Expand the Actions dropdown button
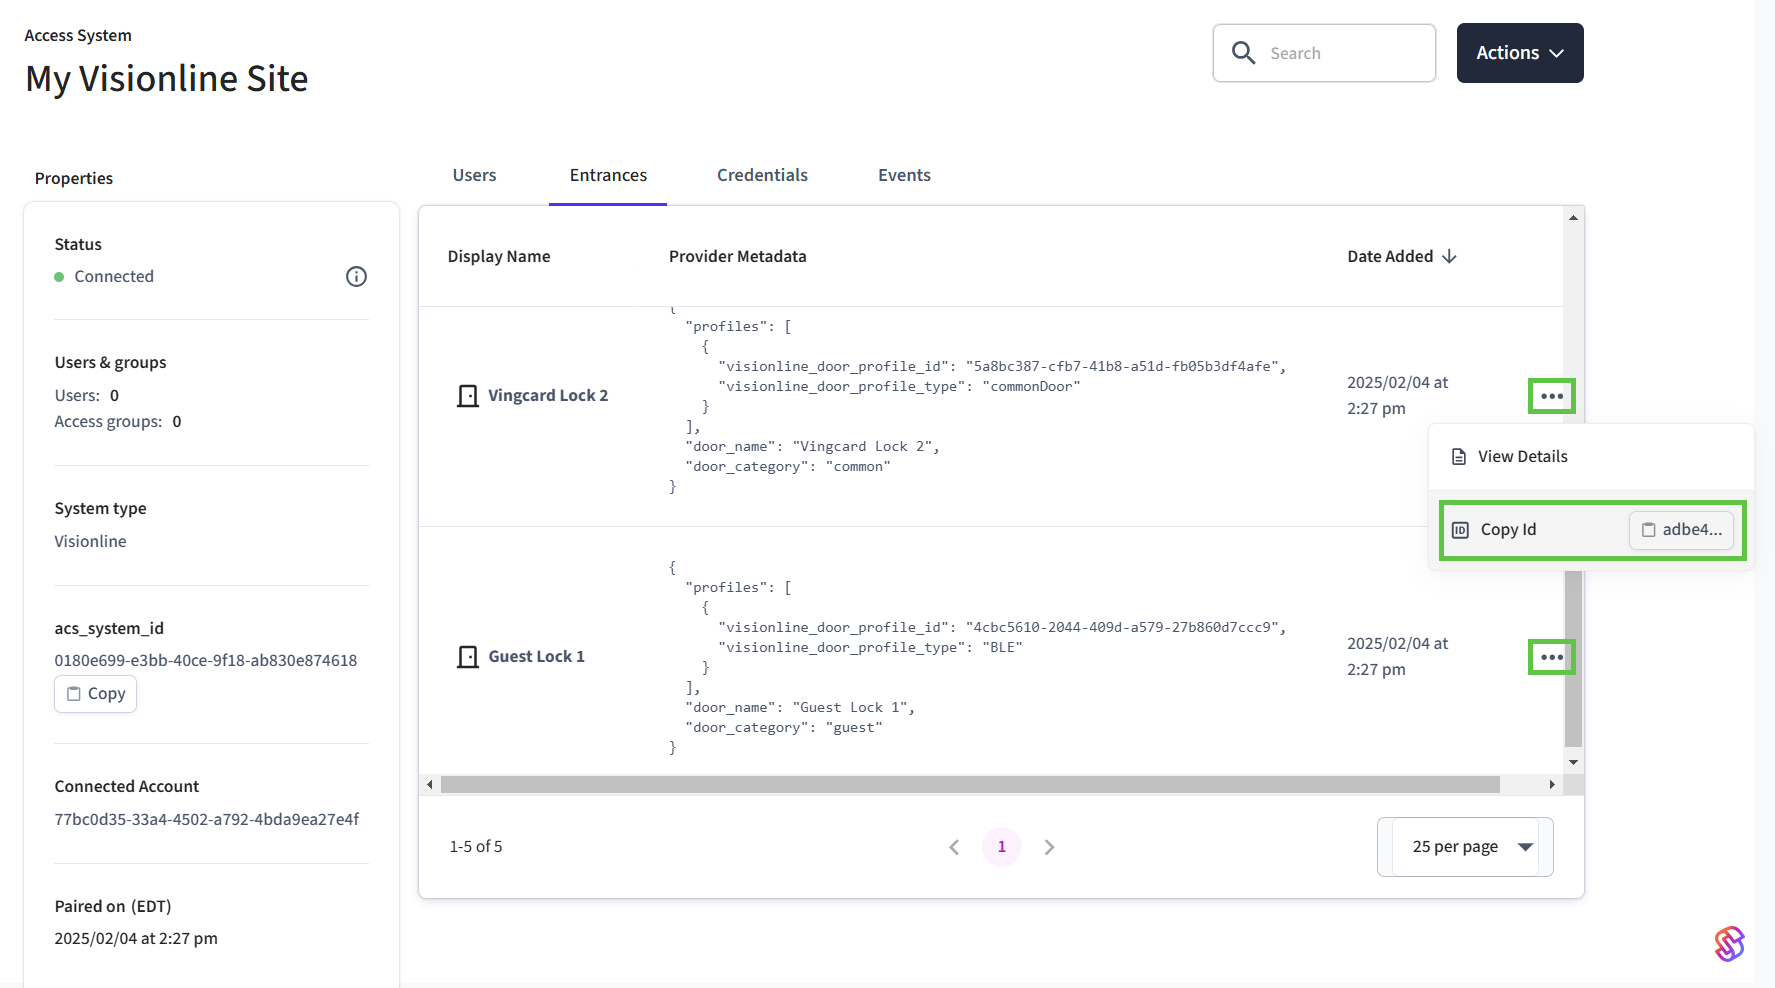This screenshot has height=988, width=1775. click(x=1519, y=53)
